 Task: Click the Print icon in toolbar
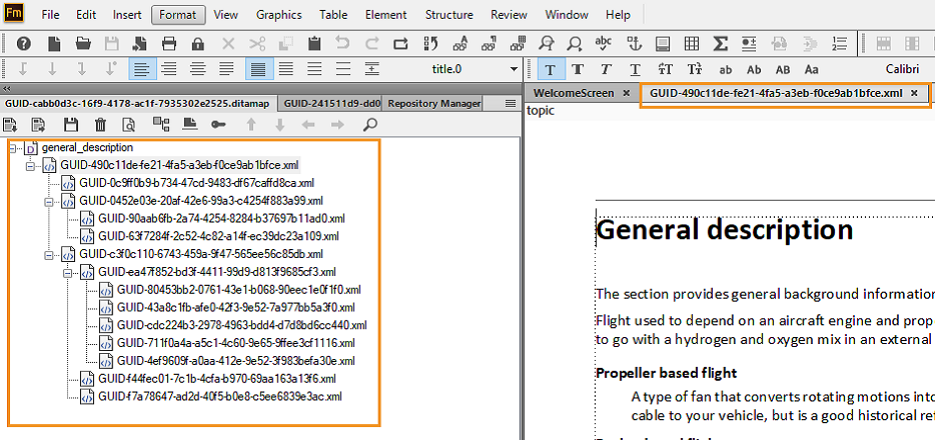pyautogui.click(x=169, y=43)
